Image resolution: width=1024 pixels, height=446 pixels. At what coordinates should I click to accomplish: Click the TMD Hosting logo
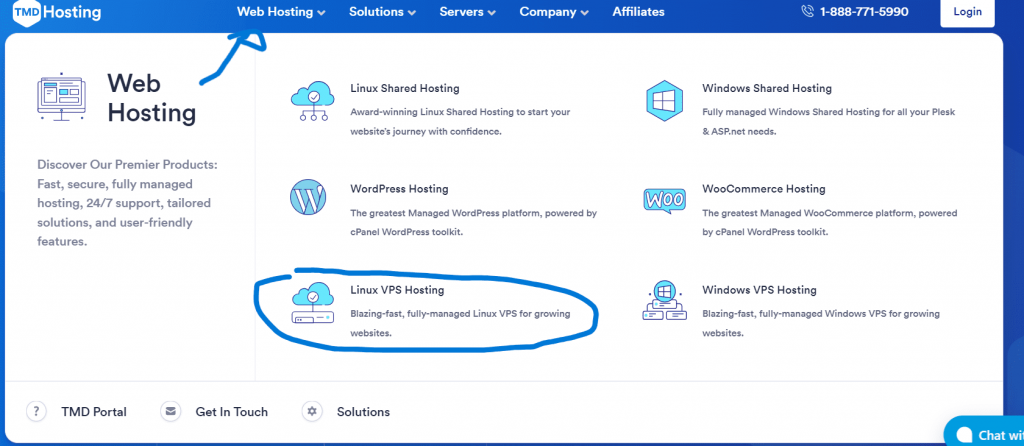click(57, 12)
